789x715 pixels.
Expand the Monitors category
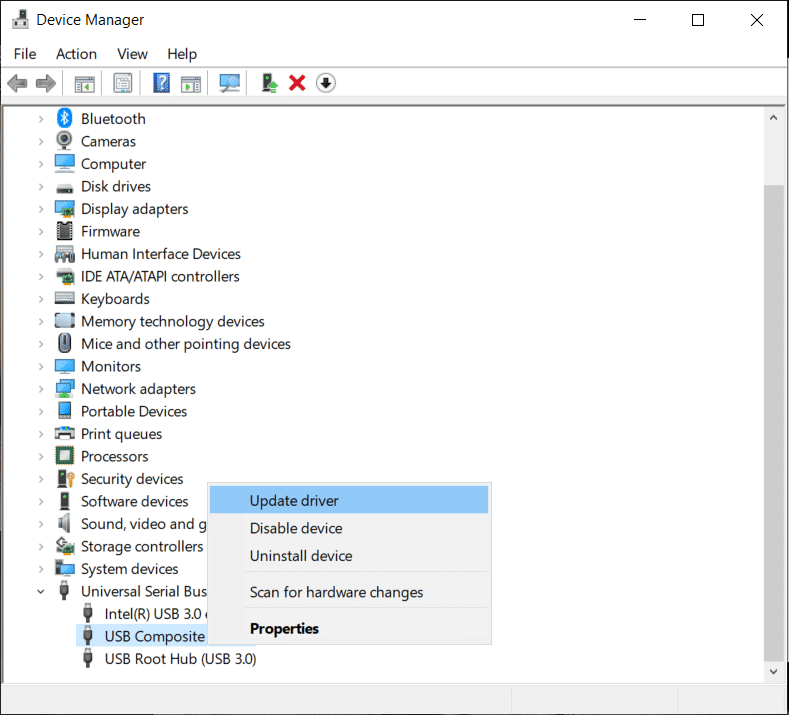41,367
